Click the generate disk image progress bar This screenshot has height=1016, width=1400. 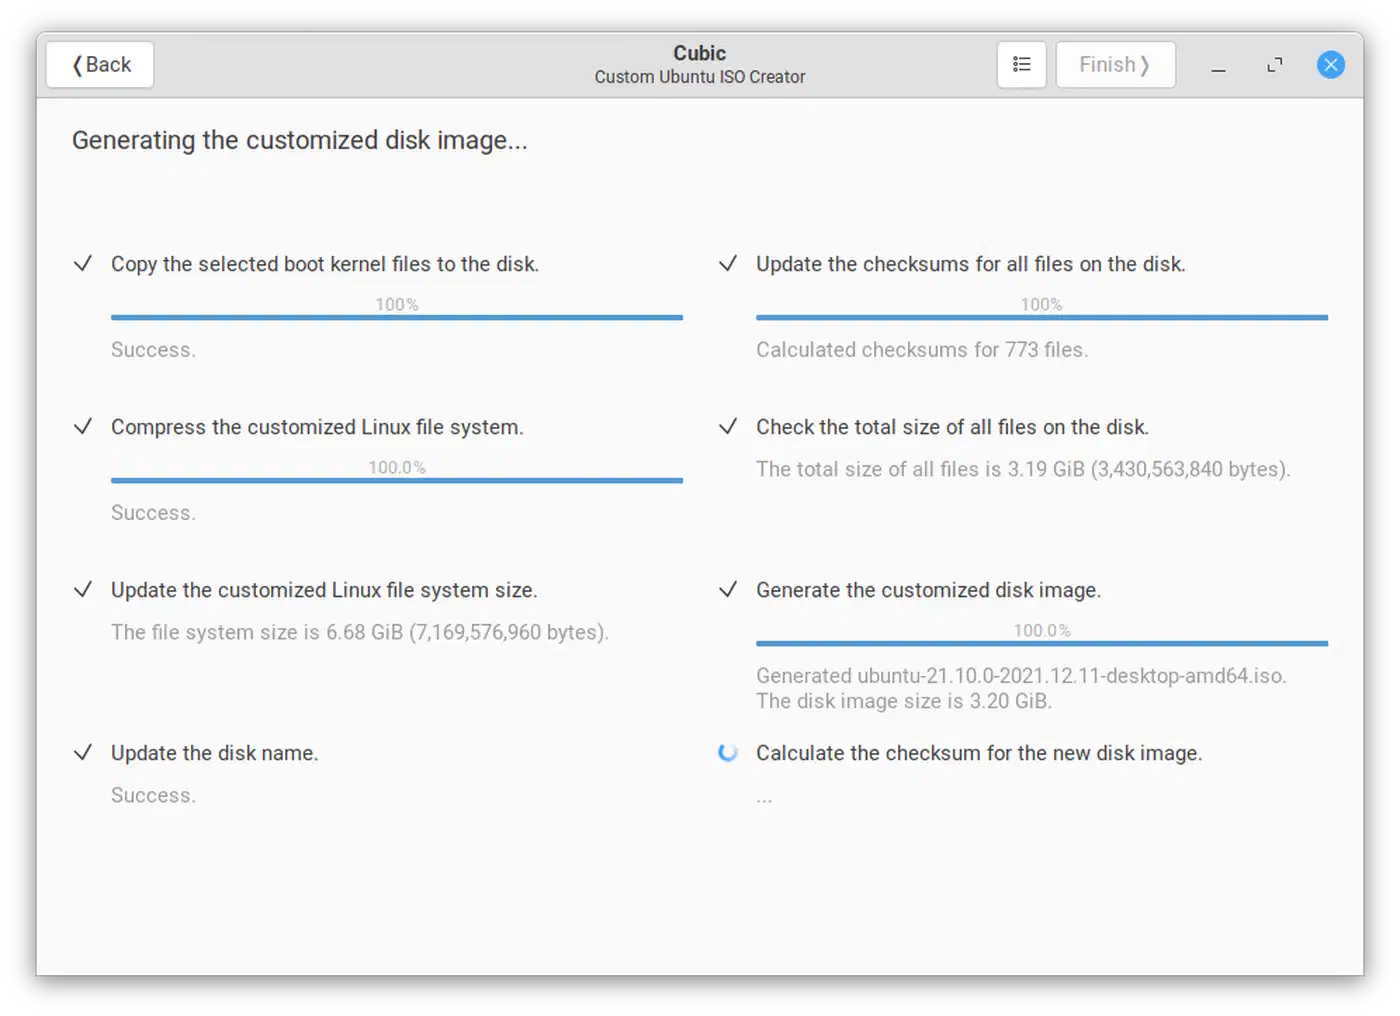1042,643
